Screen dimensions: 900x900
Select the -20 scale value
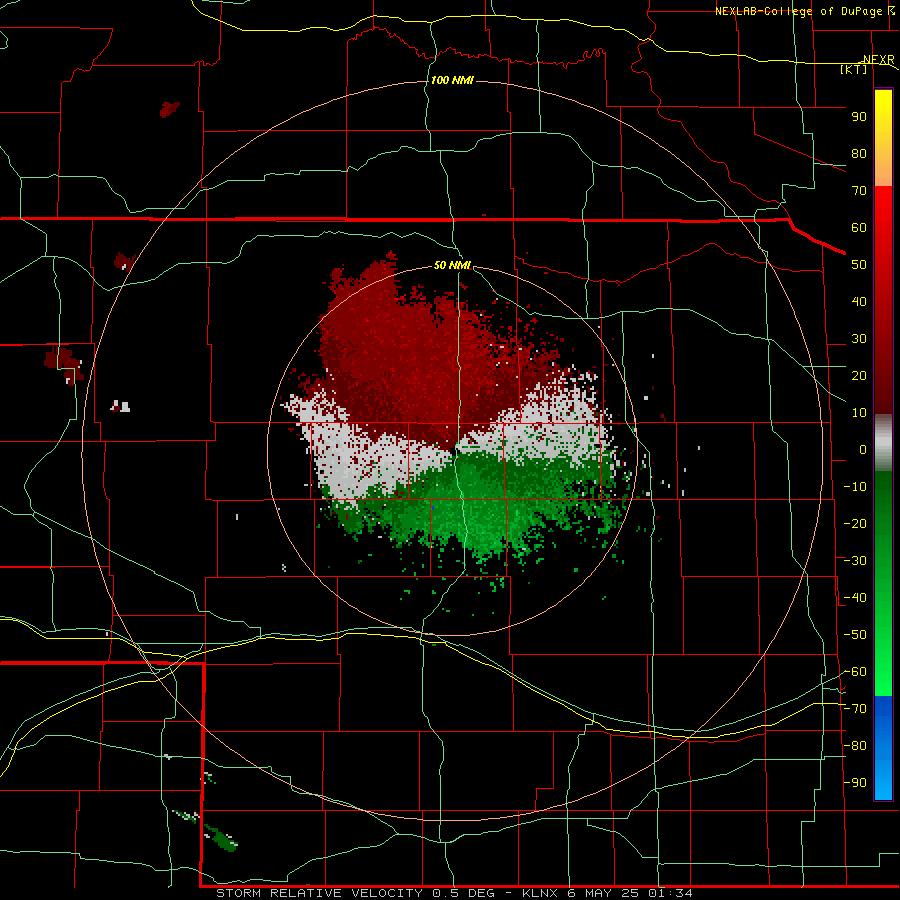(x=855, y=524)
